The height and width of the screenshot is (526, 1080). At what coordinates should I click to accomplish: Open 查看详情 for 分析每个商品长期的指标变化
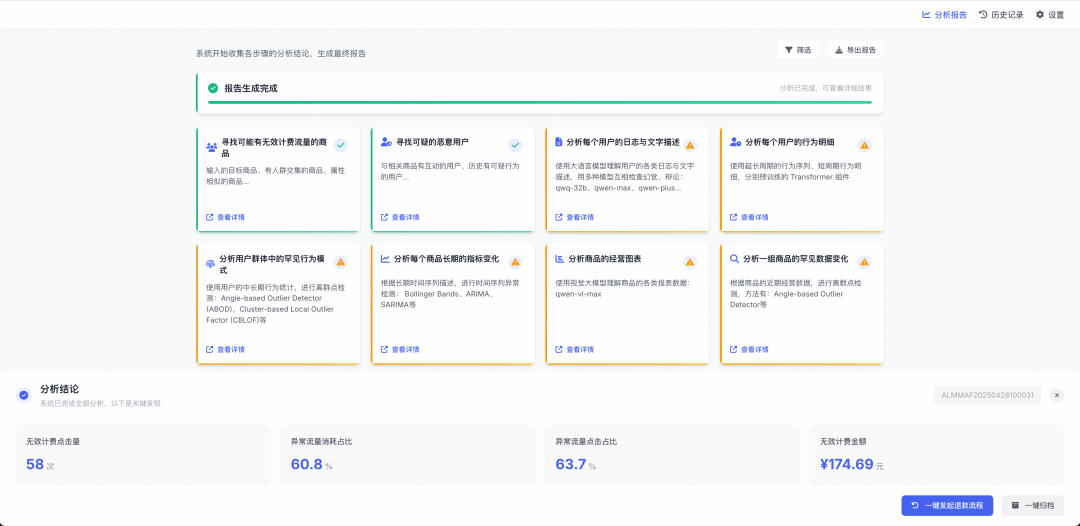coord(400,349)
